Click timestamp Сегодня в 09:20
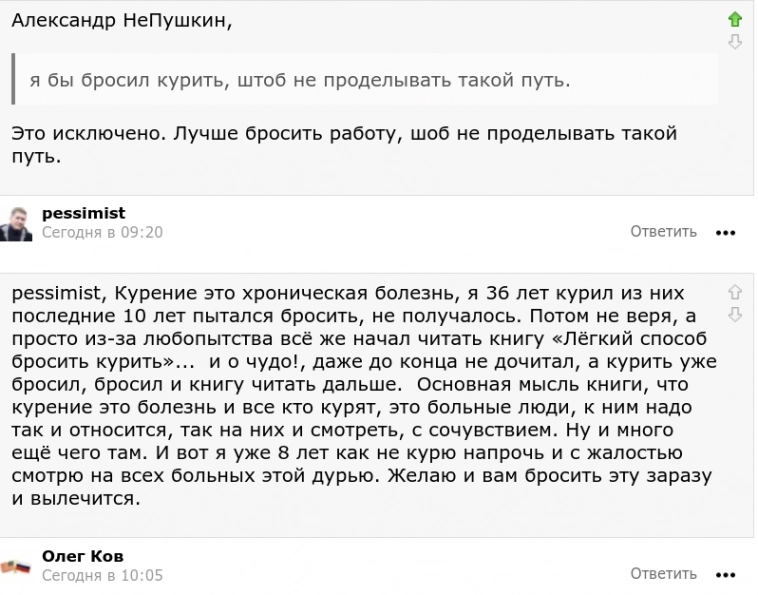 [x=102, y=232]
